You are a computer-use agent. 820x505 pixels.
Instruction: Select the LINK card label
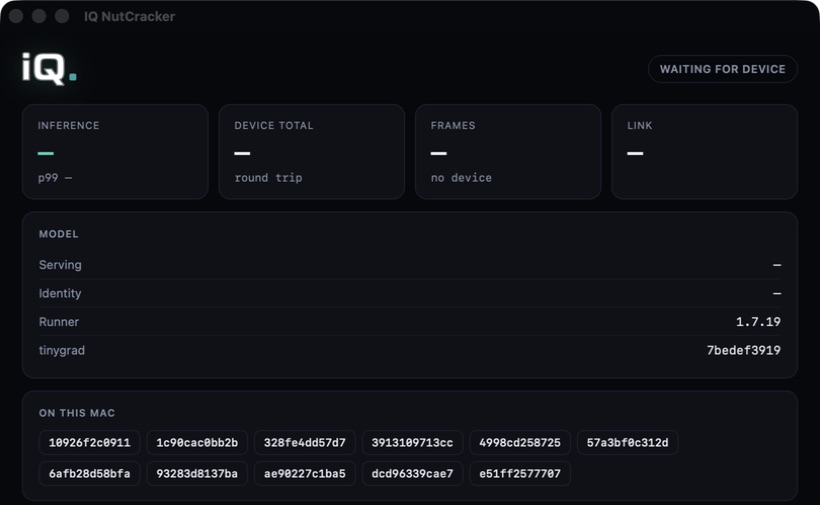click(640, 125)
